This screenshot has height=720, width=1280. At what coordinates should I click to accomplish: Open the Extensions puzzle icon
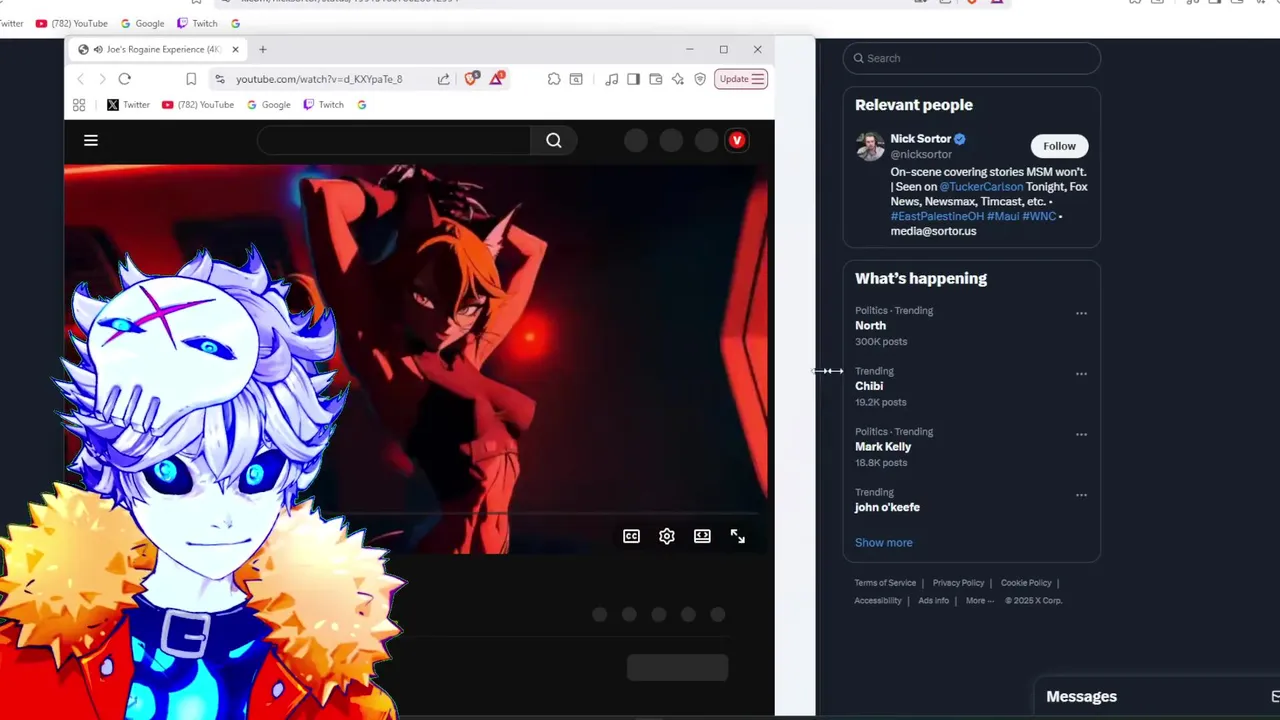coord(554,79)
